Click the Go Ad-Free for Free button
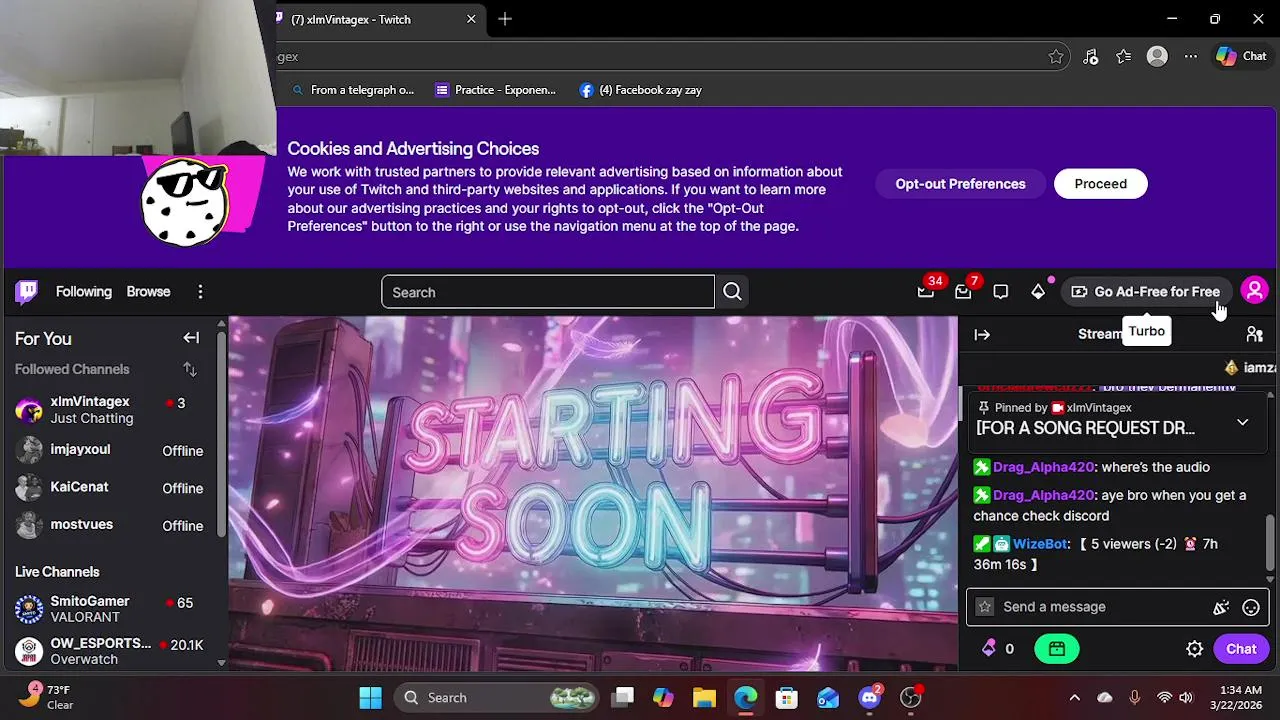1280x720 pixels. 1146,292
